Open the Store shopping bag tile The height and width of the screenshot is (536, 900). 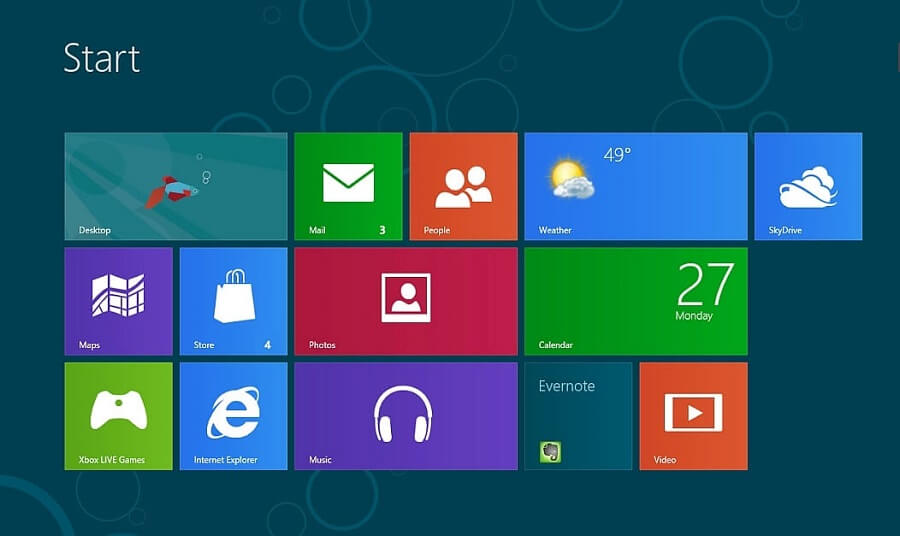[234, 301]
